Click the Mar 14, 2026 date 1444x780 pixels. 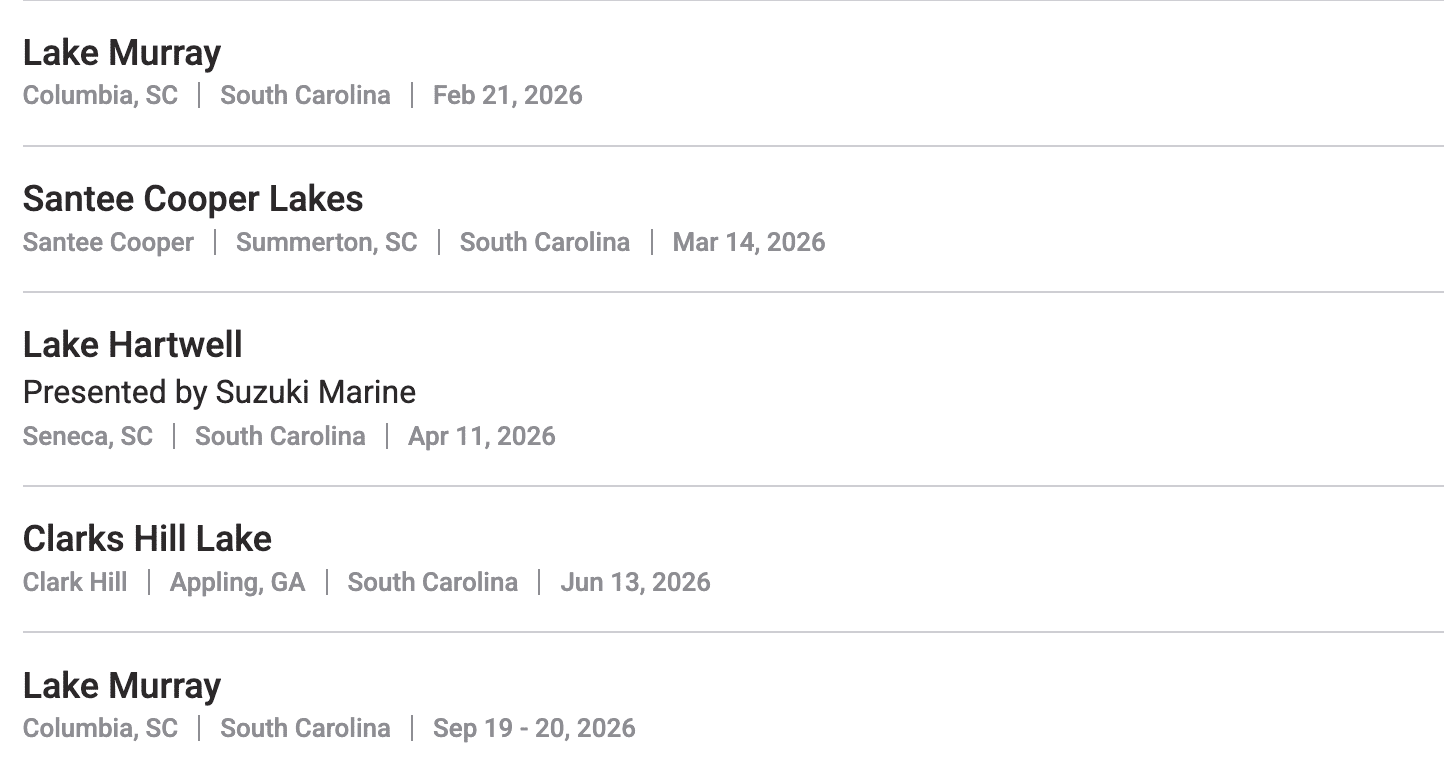click(x=748, y=242)
